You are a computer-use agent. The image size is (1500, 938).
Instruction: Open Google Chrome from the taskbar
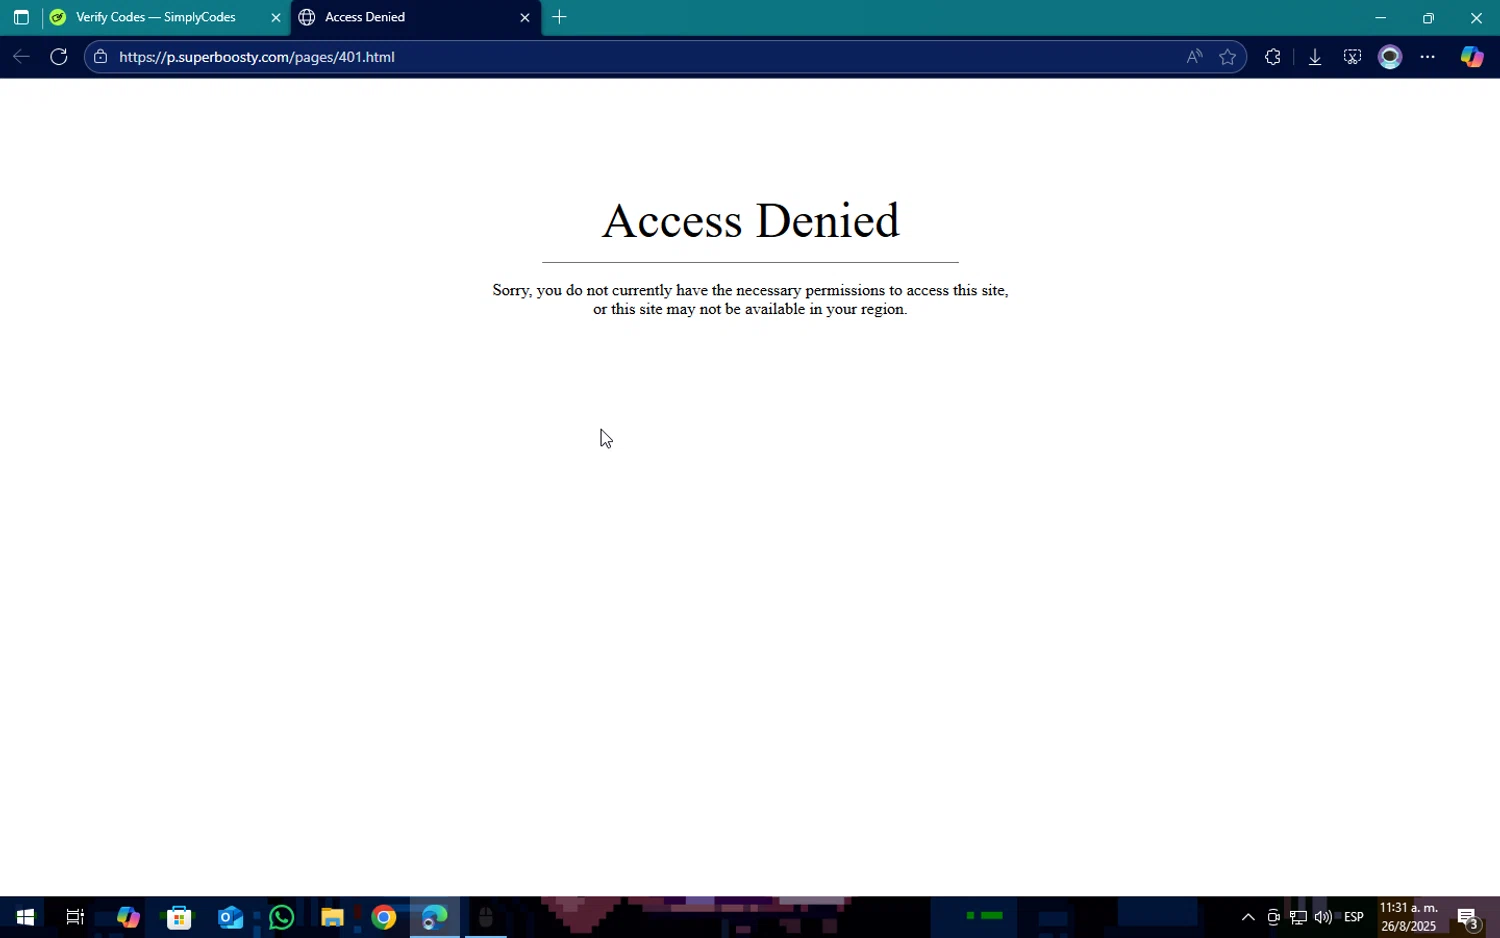pyautogui.click(x=384, y=917)
